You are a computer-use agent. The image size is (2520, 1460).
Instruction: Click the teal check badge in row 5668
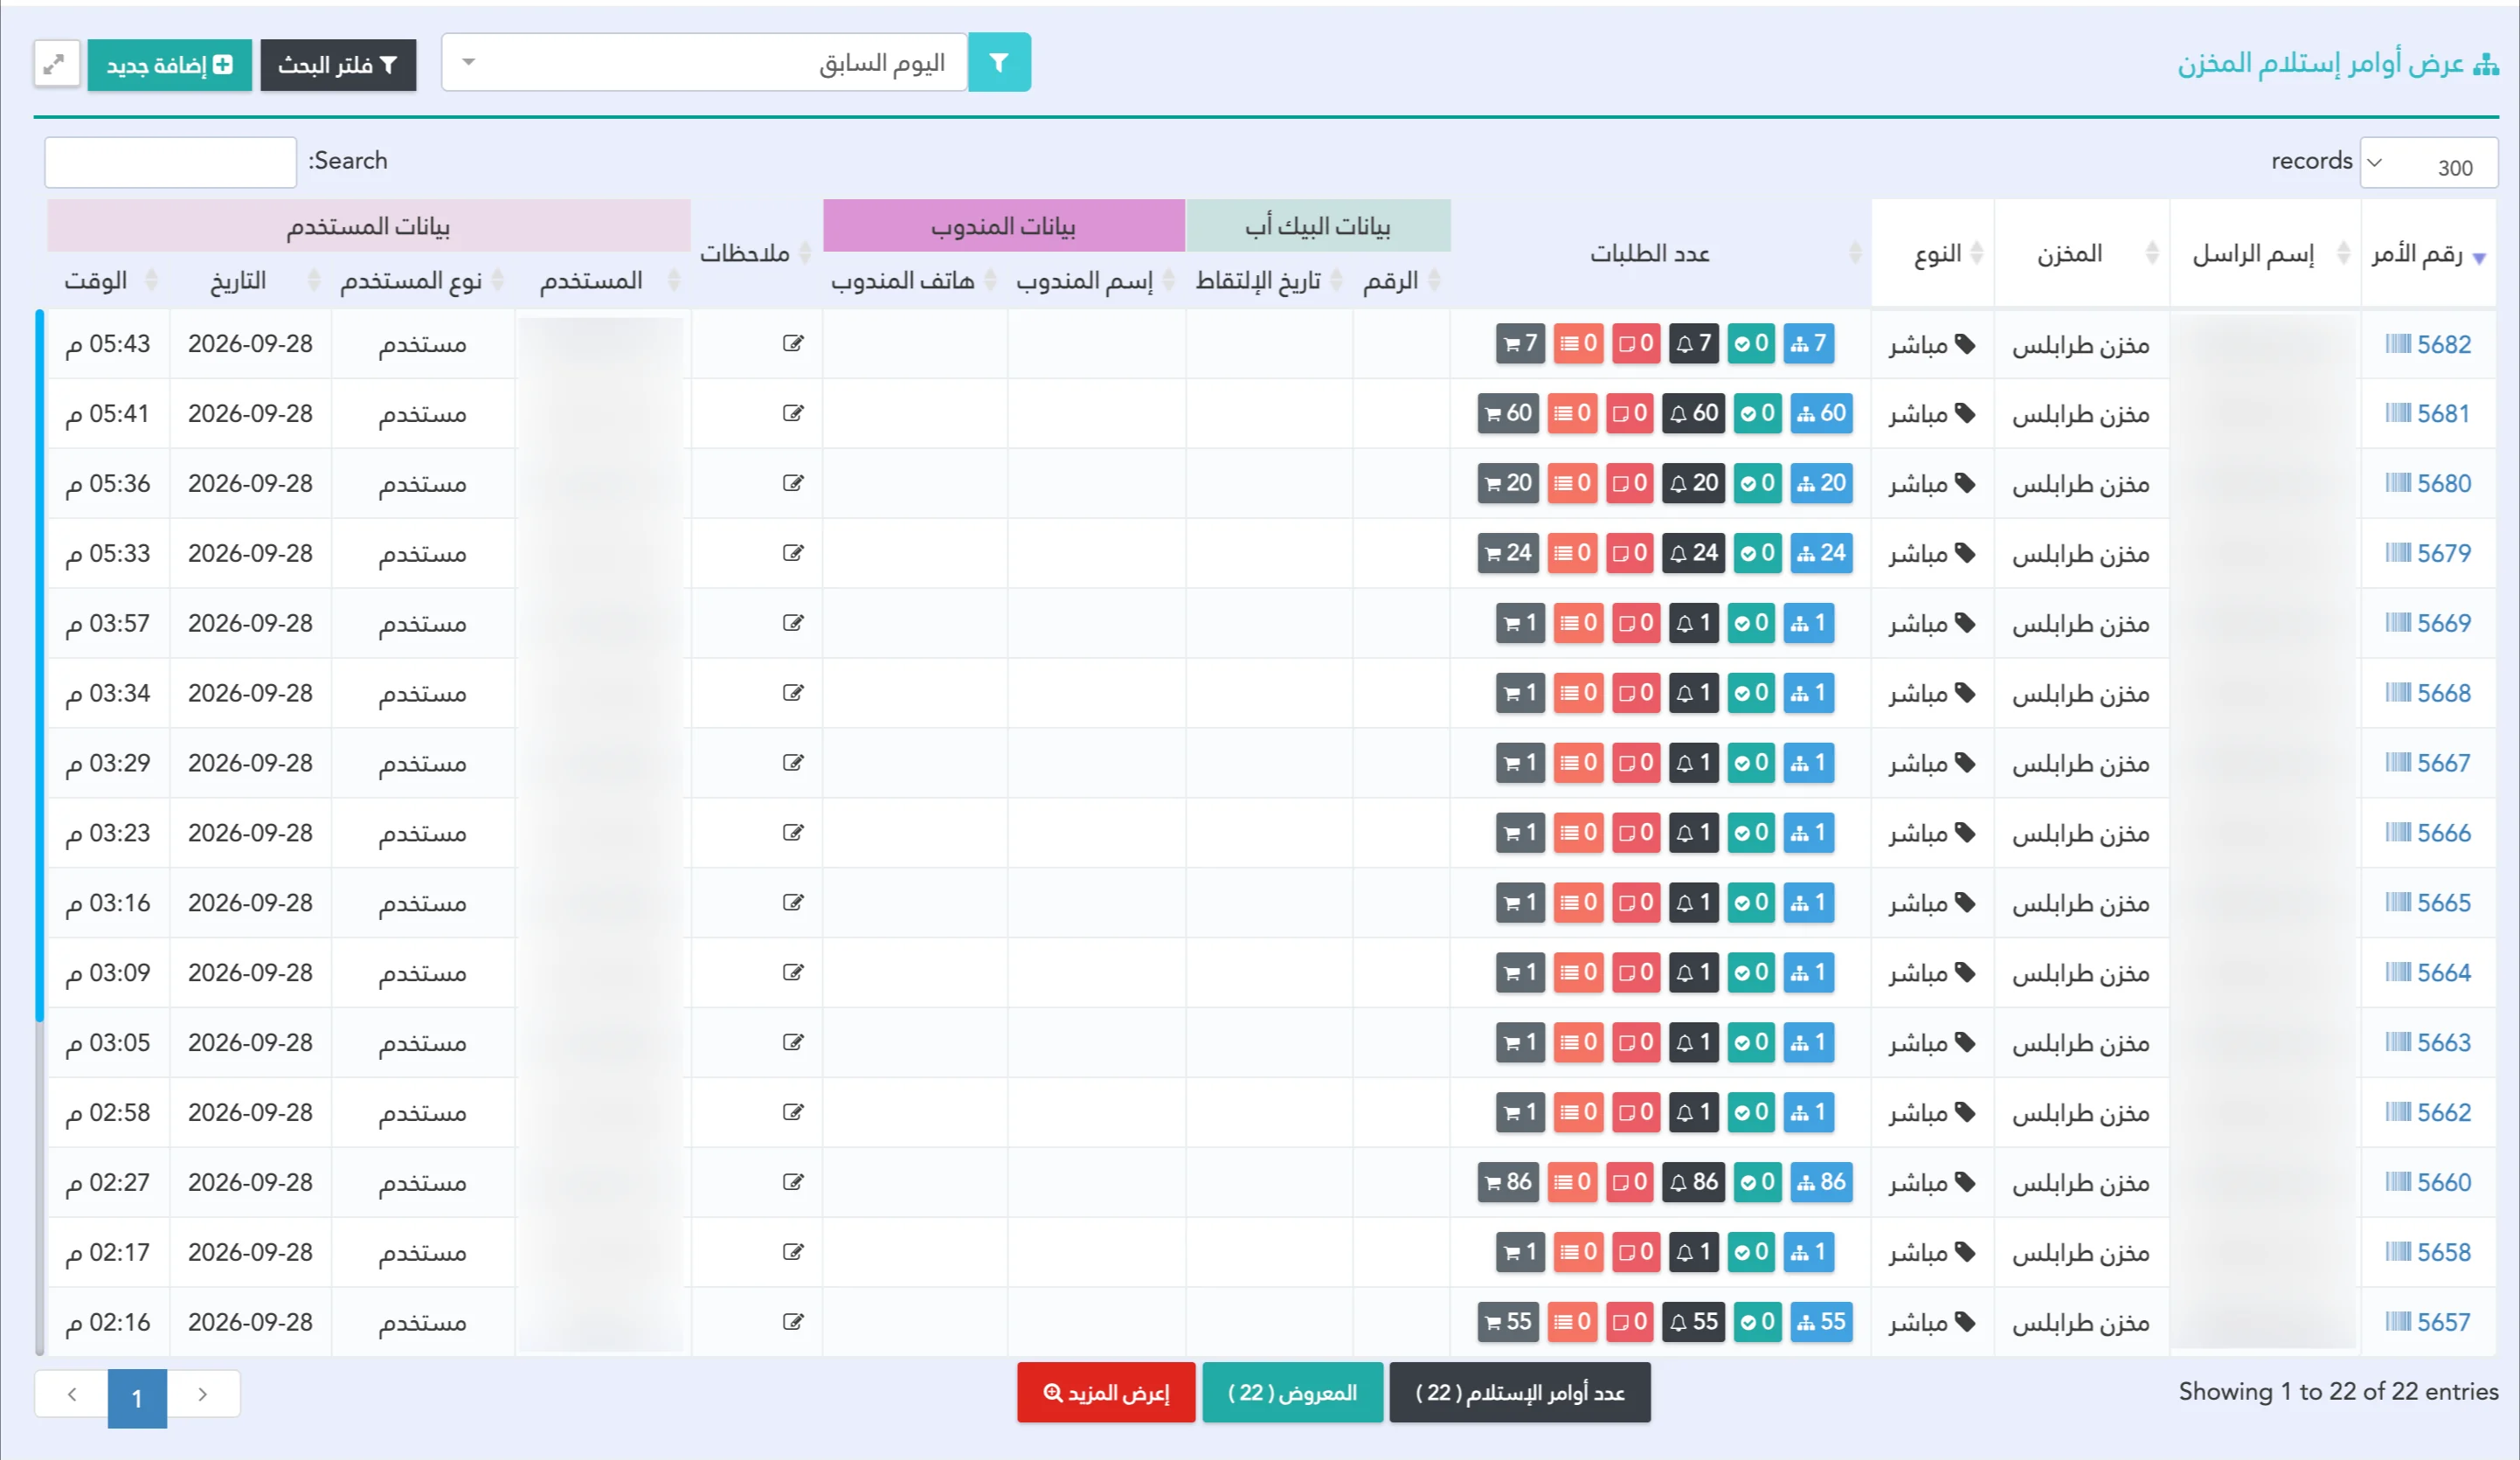[x=1751, y=693]
